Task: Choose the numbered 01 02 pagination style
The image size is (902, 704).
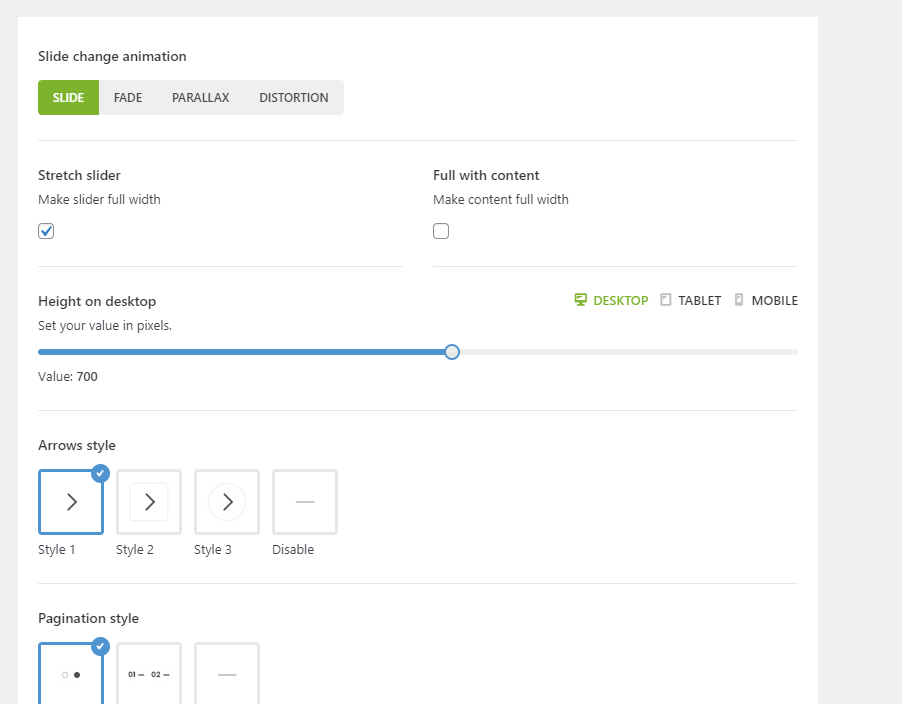Action: (149, 674)
